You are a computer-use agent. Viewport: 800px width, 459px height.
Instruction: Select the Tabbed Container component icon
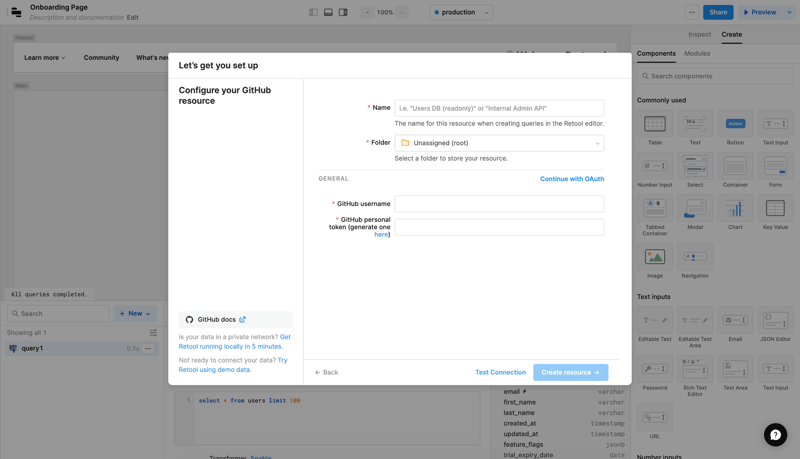point(655,209)
